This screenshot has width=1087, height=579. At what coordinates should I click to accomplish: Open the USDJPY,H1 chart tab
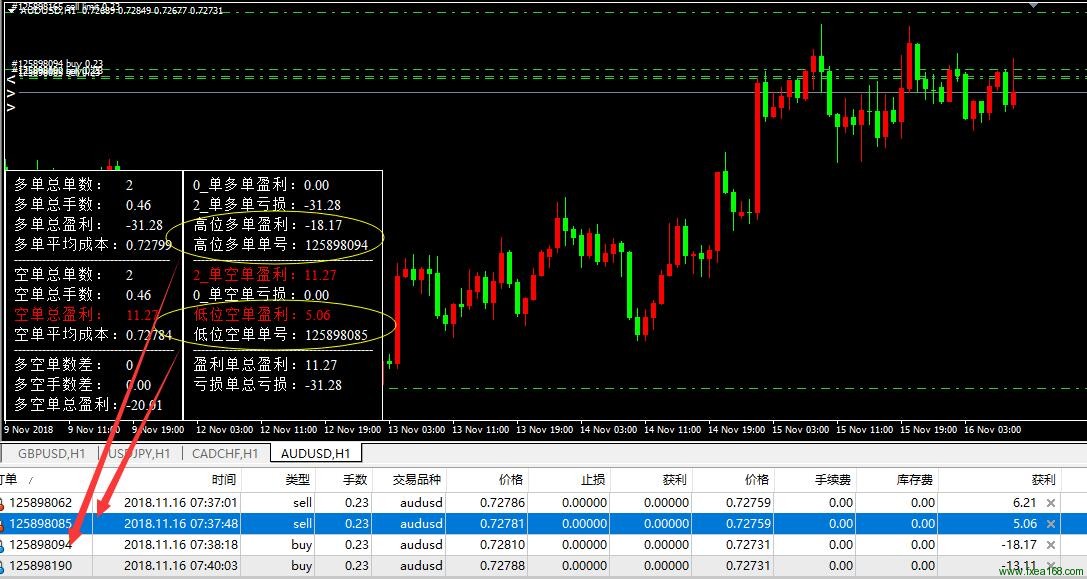[139, 453]
